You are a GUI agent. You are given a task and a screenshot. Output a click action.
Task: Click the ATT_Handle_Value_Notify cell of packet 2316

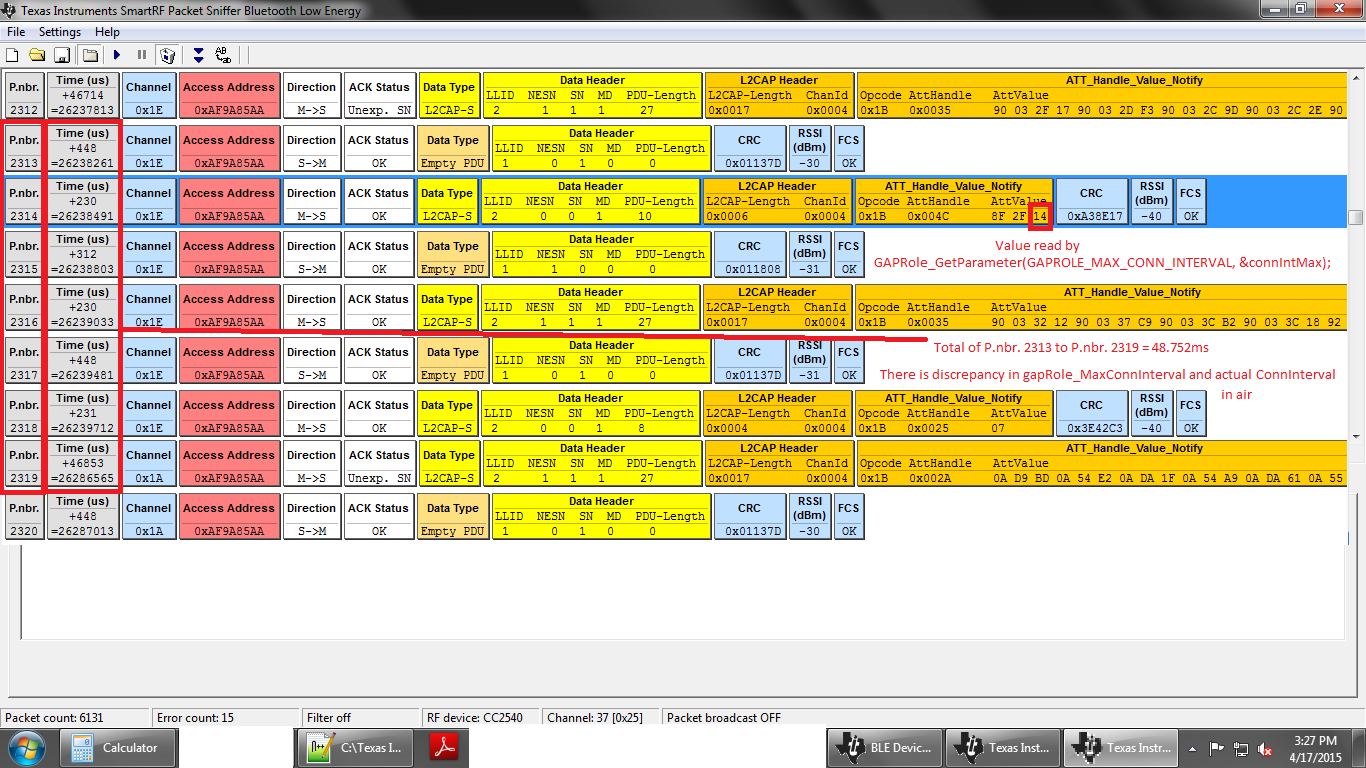pyautogui.click(x=1100, y=308)
